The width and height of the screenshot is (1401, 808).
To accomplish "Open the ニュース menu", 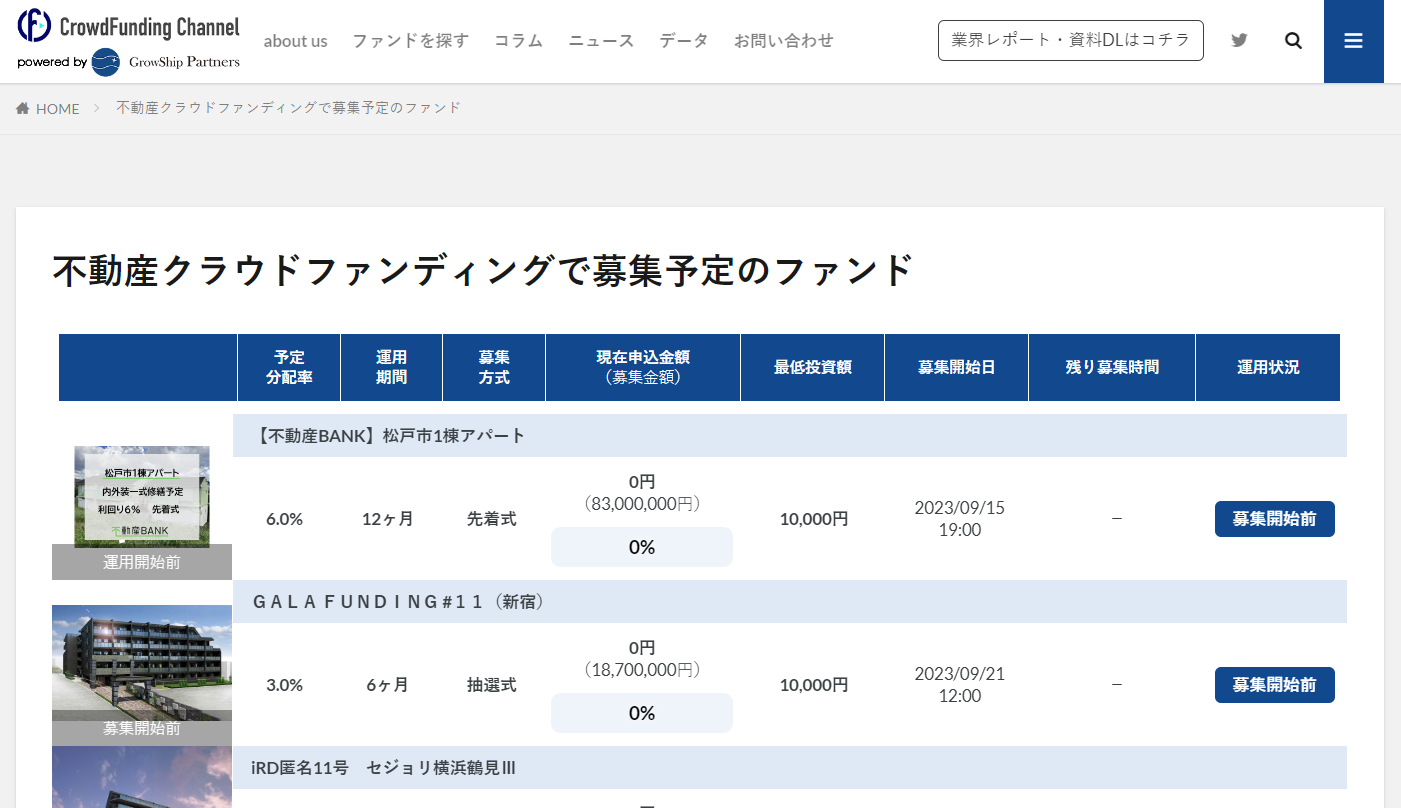I will (601, 41).
